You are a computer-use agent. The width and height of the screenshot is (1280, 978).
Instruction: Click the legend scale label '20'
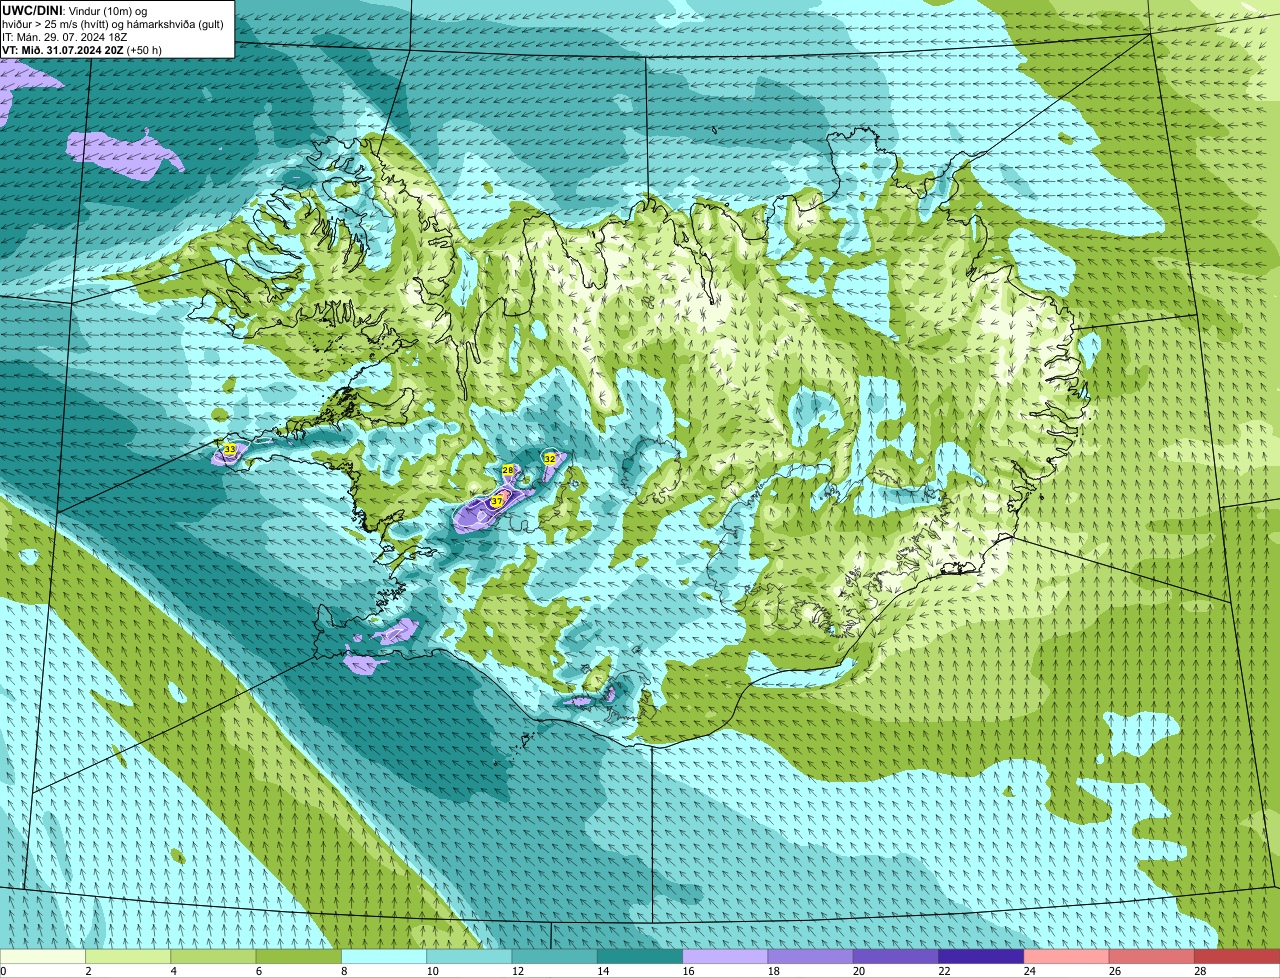(x=859, y=971)
